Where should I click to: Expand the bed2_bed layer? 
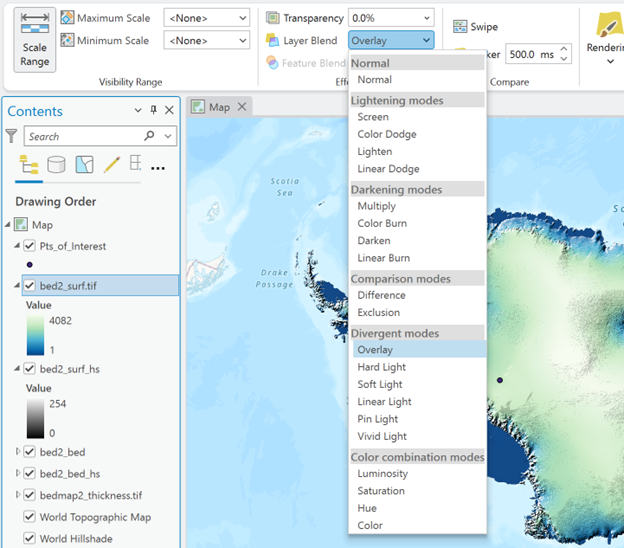[18, 451]
